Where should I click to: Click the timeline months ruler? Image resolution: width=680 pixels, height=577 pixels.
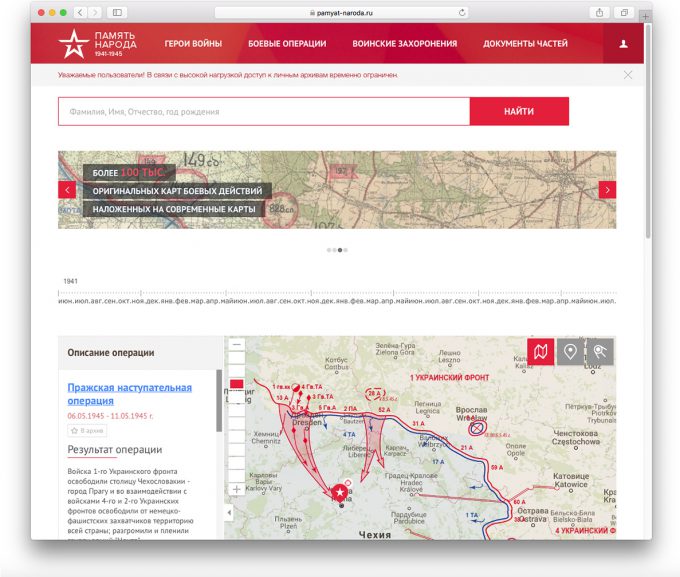337,298
